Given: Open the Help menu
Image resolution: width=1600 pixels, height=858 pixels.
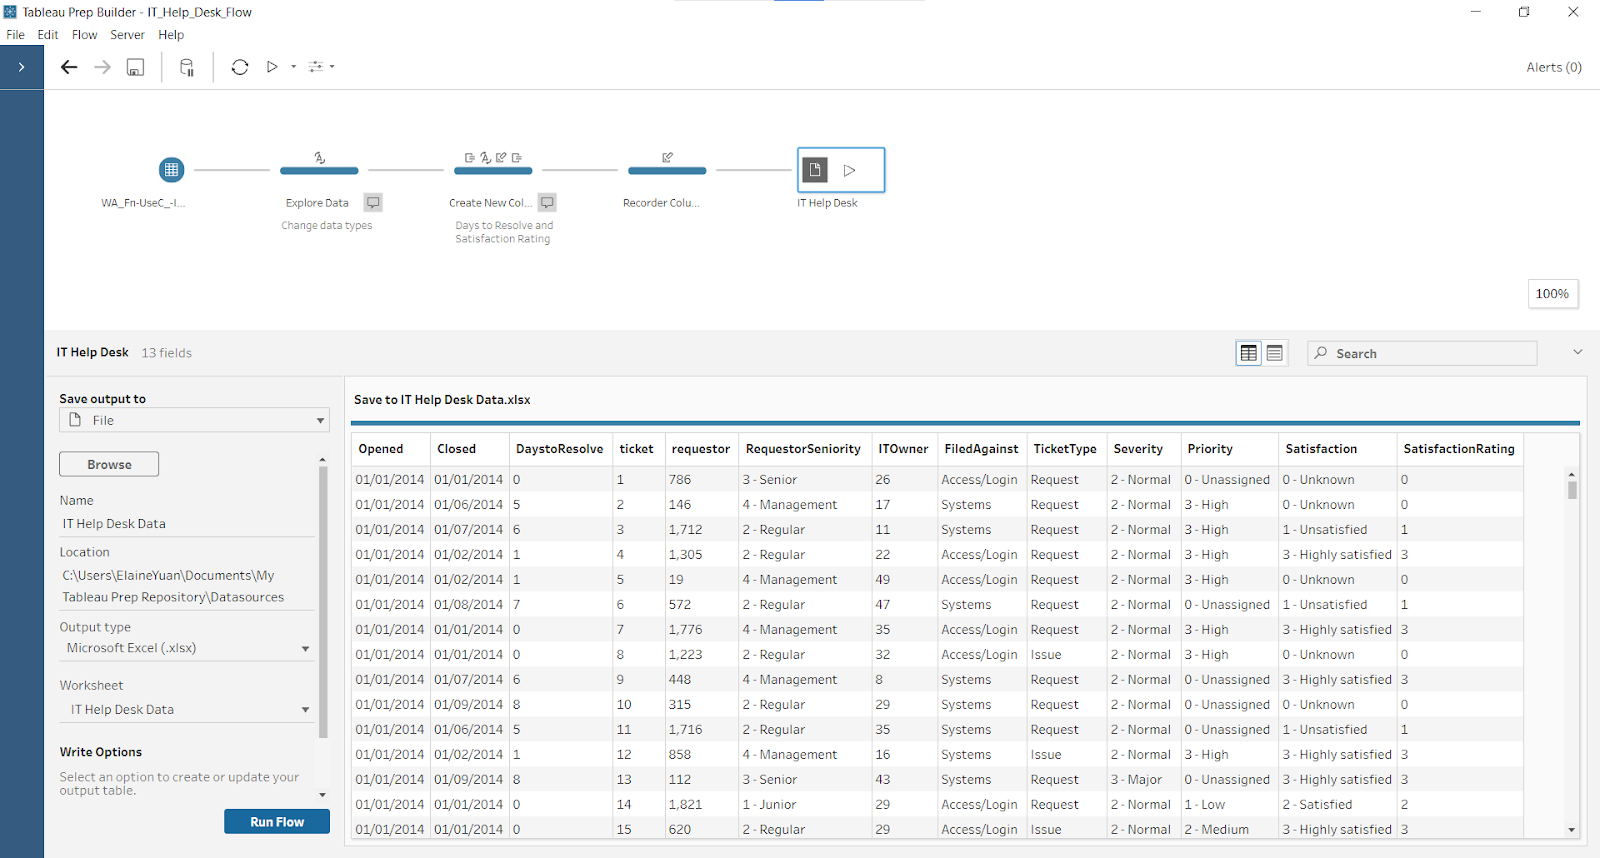Looking at the screenshot, I should tap(171, 34).
